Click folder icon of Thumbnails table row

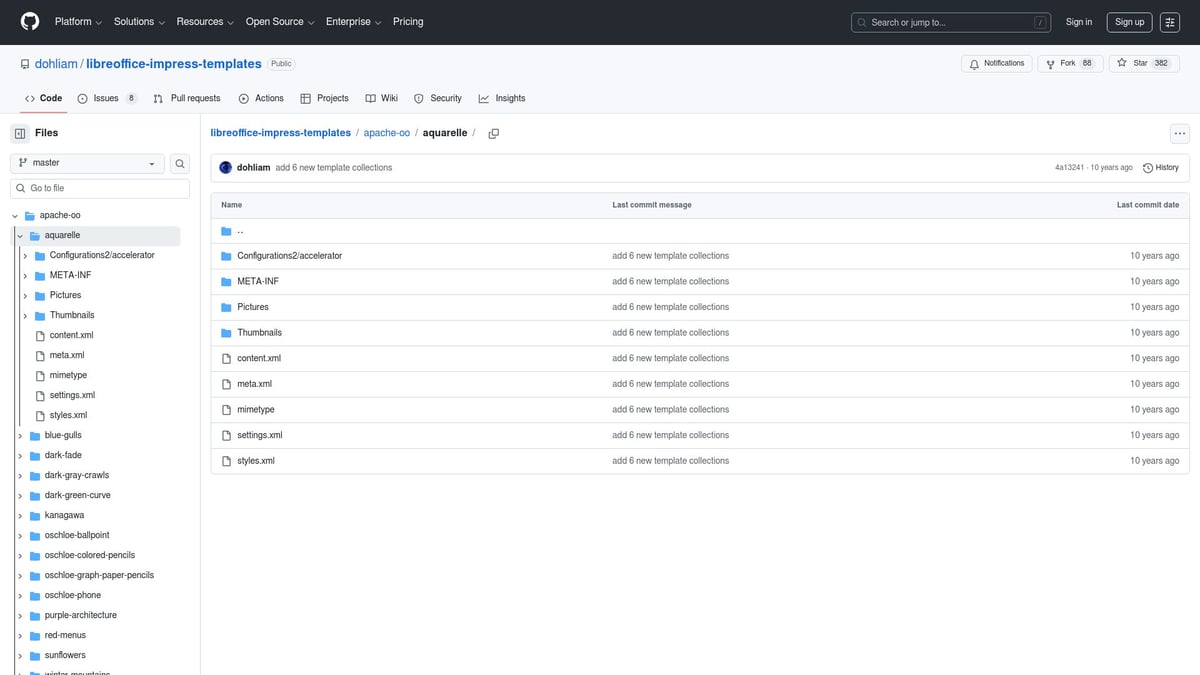point(226,333)
